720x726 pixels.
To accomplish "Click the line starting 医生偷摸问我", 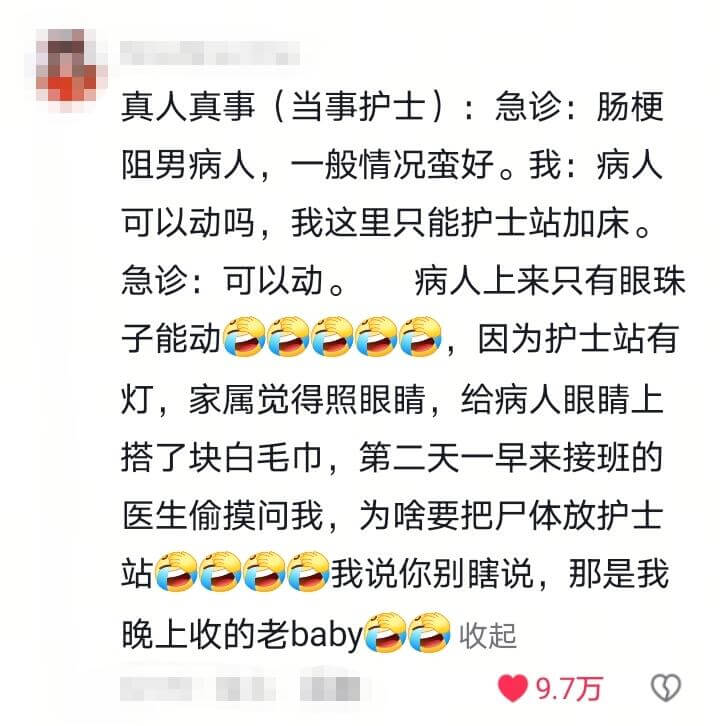I will tap(393, 515).
